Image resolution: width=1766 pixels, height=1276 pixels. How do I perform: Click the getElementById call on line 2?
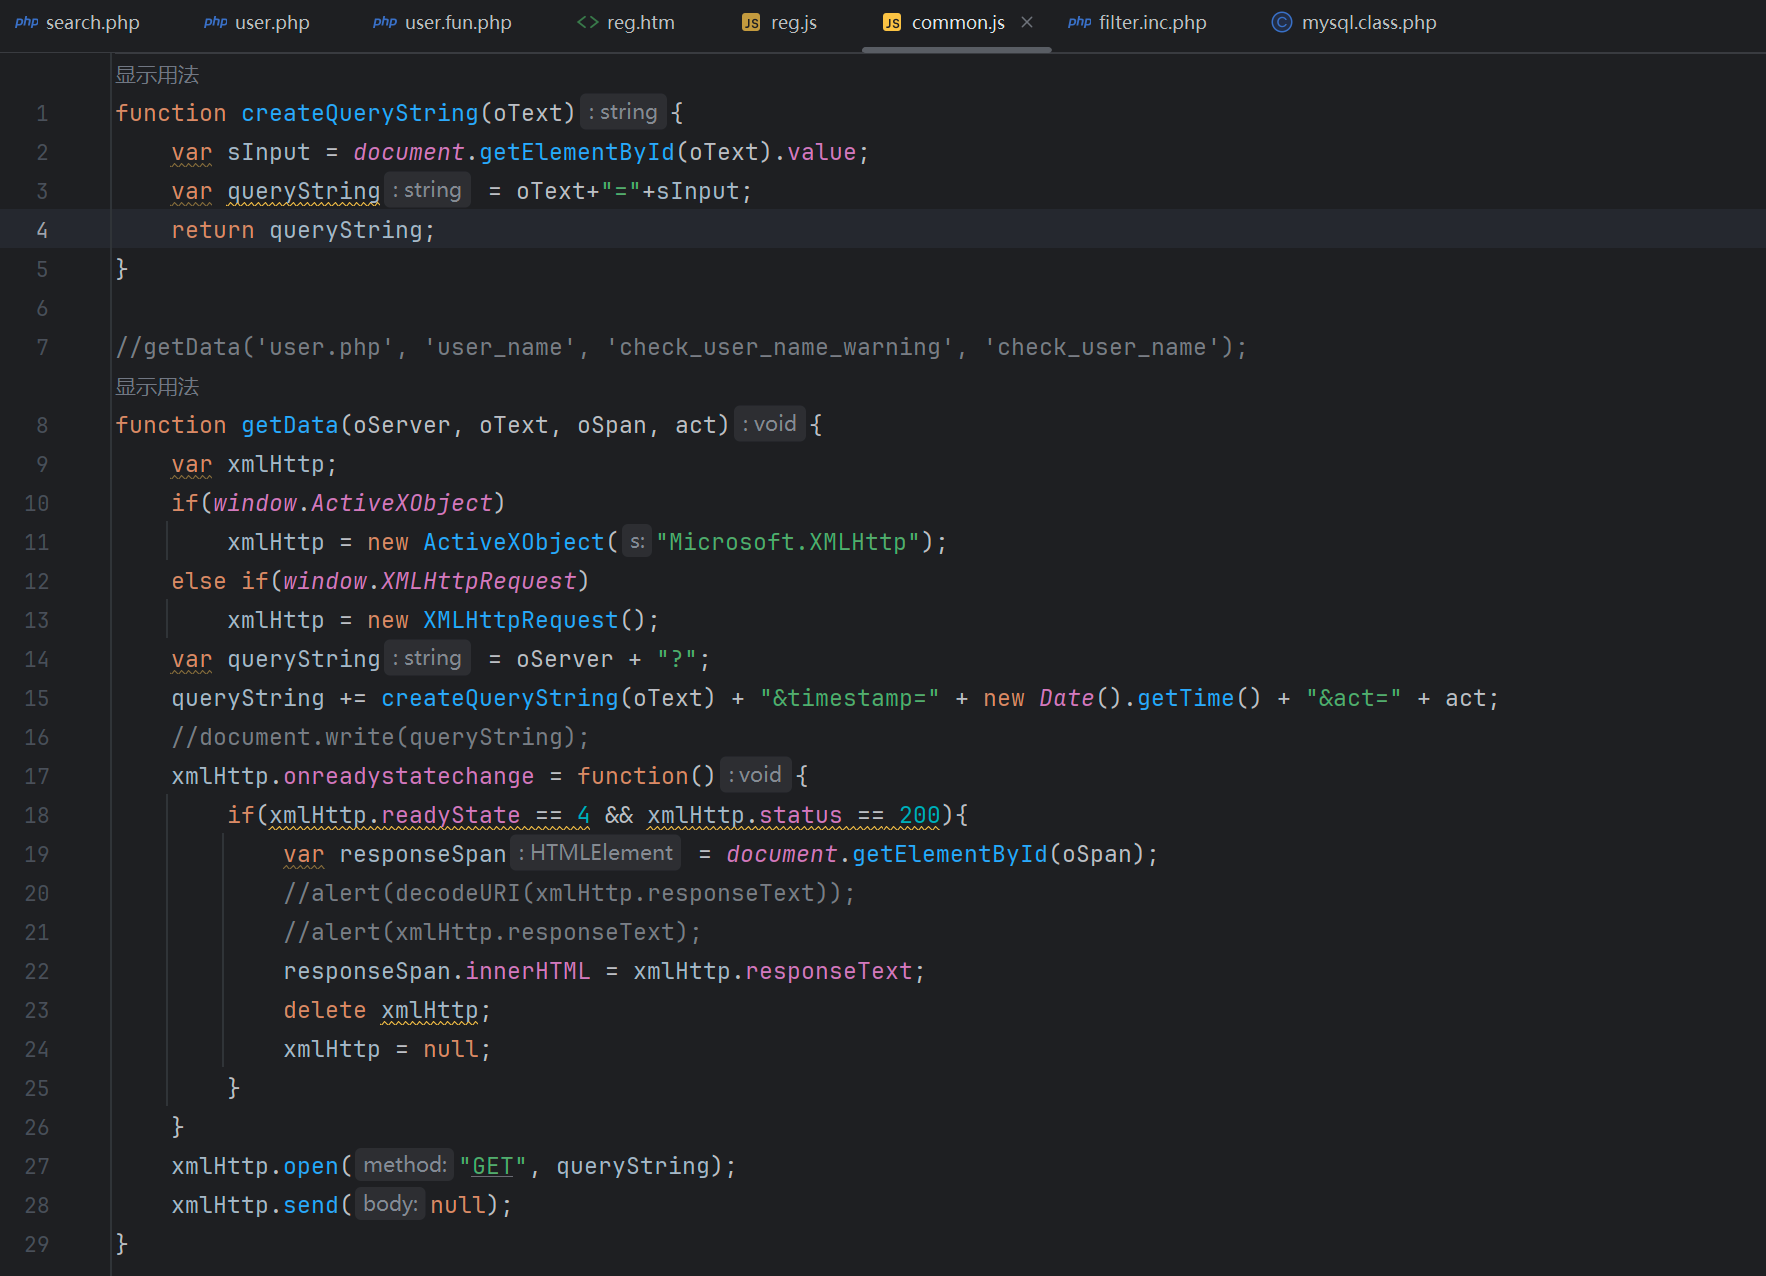[x=577, y=152]
